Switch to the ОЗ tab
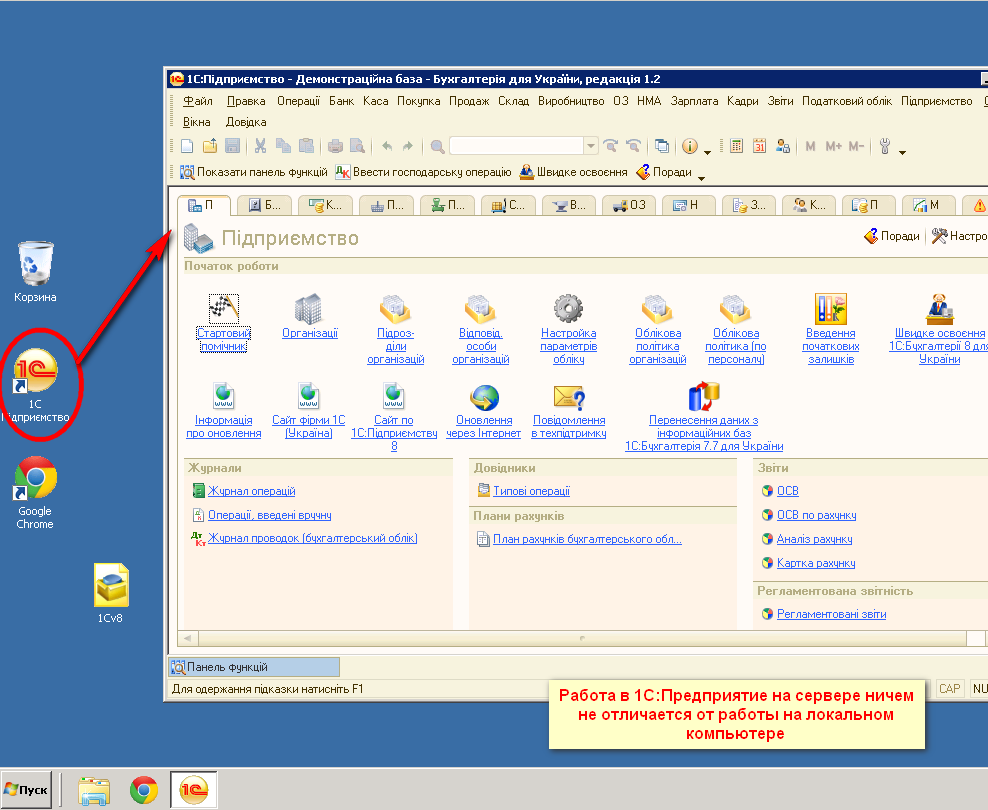Viewport: 988px width, 810px height. tap(629, 205)
